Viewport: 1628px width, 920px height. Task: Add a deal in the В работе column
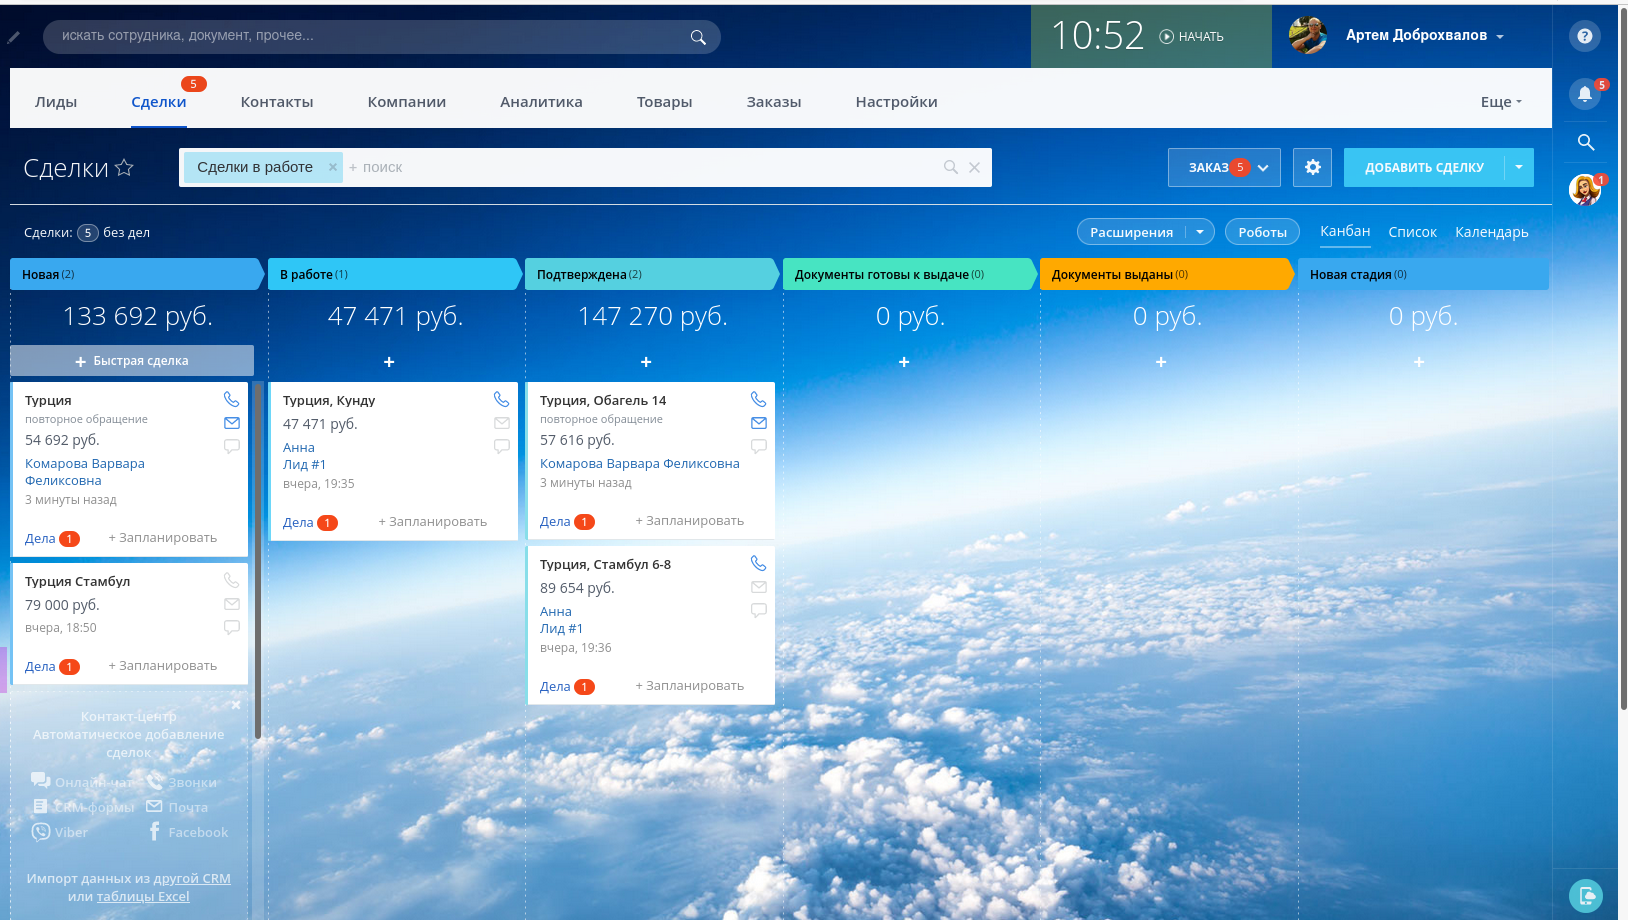tap(389, 362)
